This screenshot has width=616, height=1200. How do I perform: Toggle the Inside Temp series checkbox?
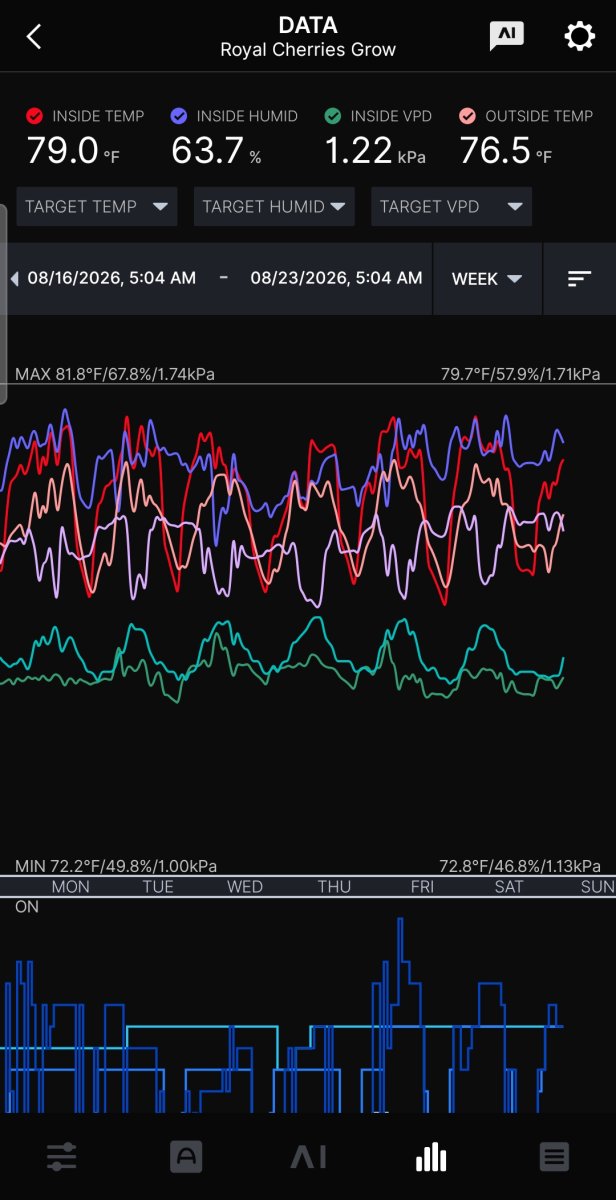(x=35, y=116)
